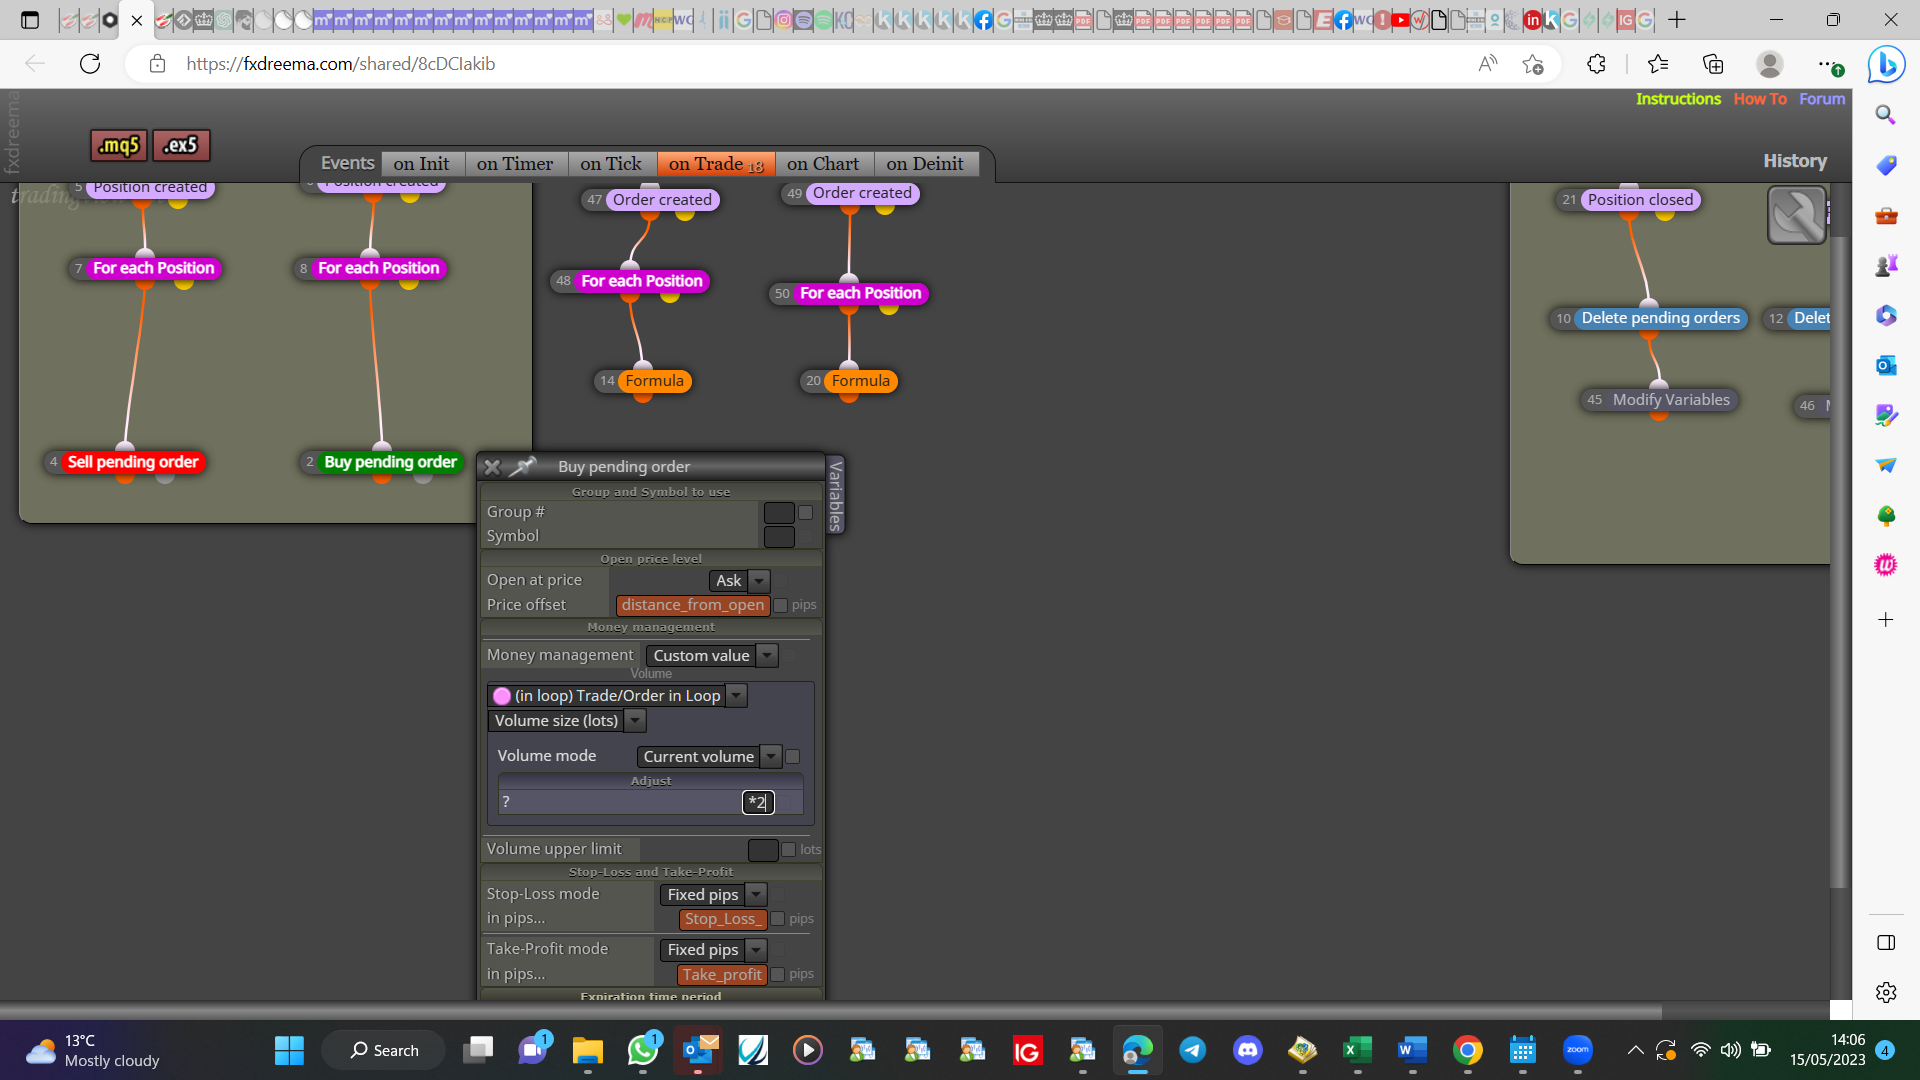The image size is (1920, 1080).
Task: Toggle the Volume upper limit checkbox
Action: 789,850
